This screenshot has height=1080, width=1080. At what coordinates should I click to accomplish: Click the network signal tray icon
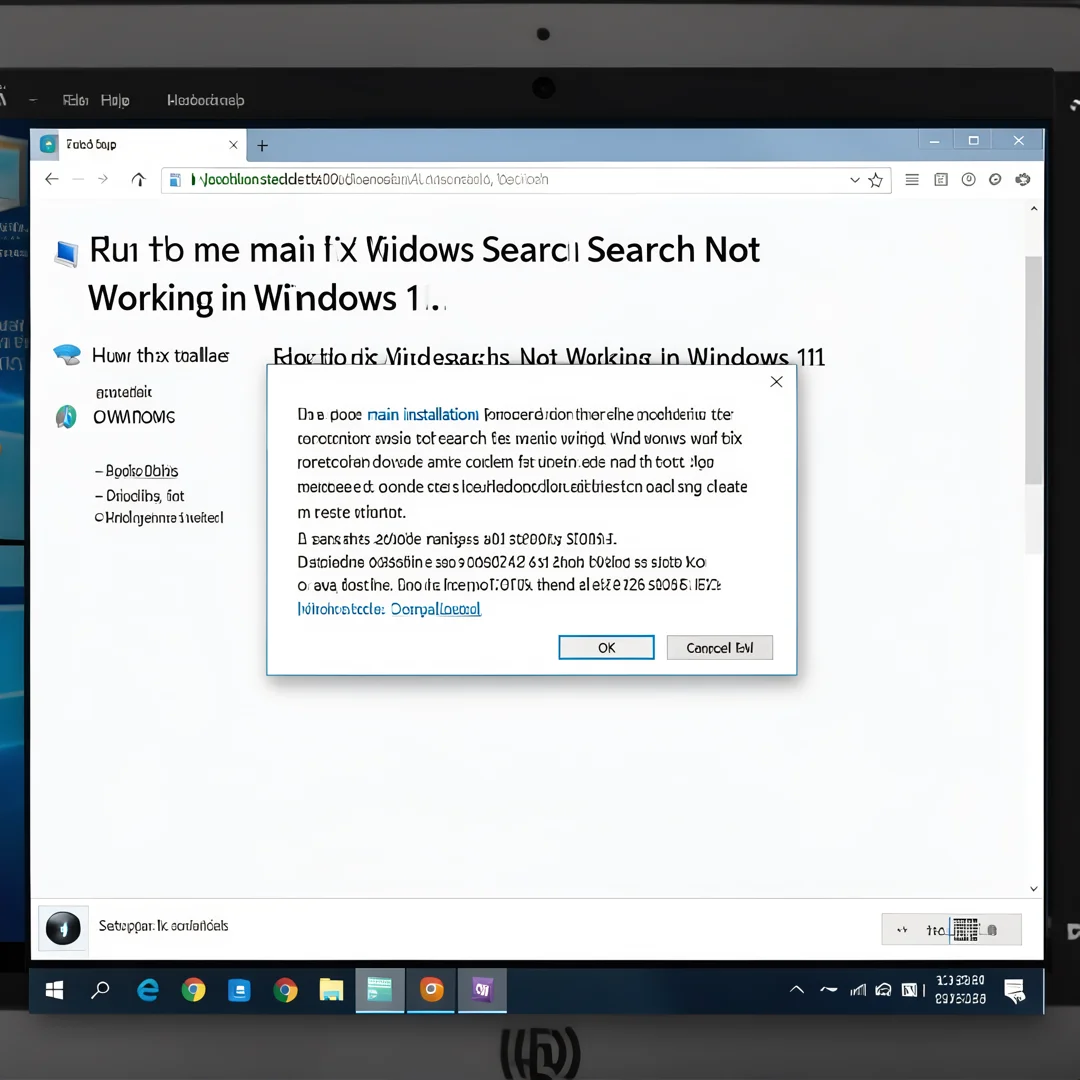(858, 990)
